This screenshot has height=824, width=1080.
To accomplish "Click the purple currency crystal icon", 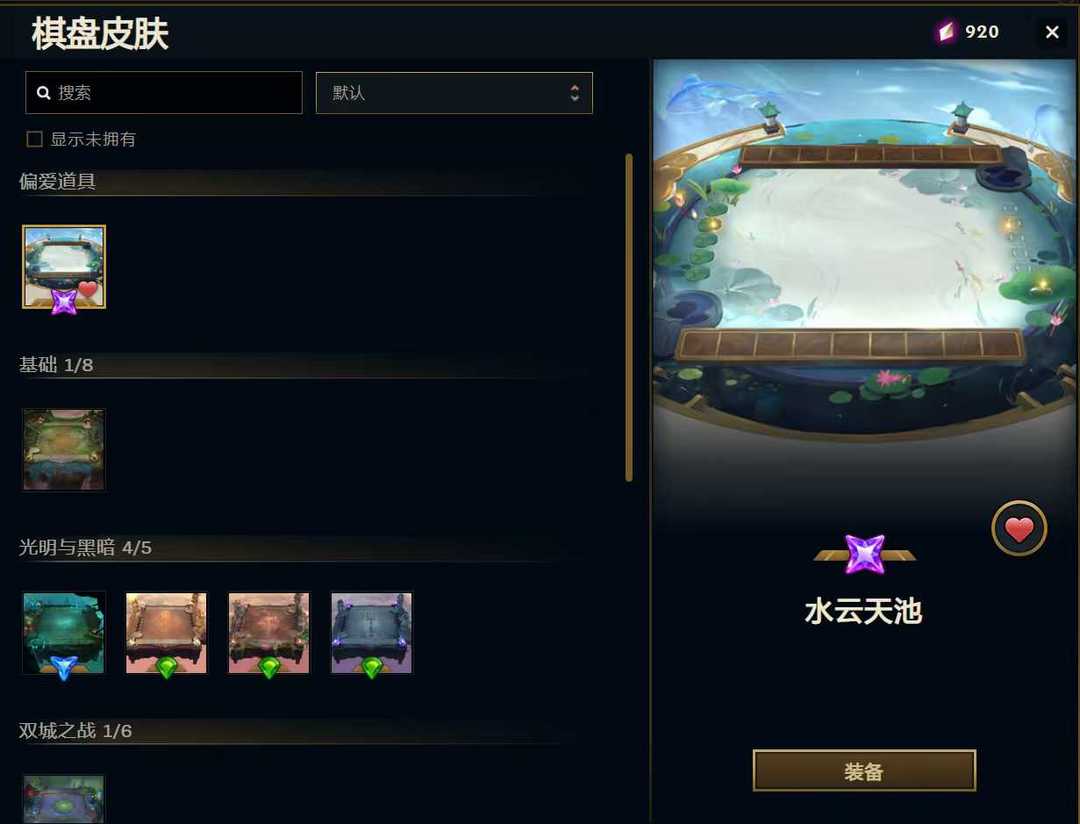I will [x=946, y=32].
